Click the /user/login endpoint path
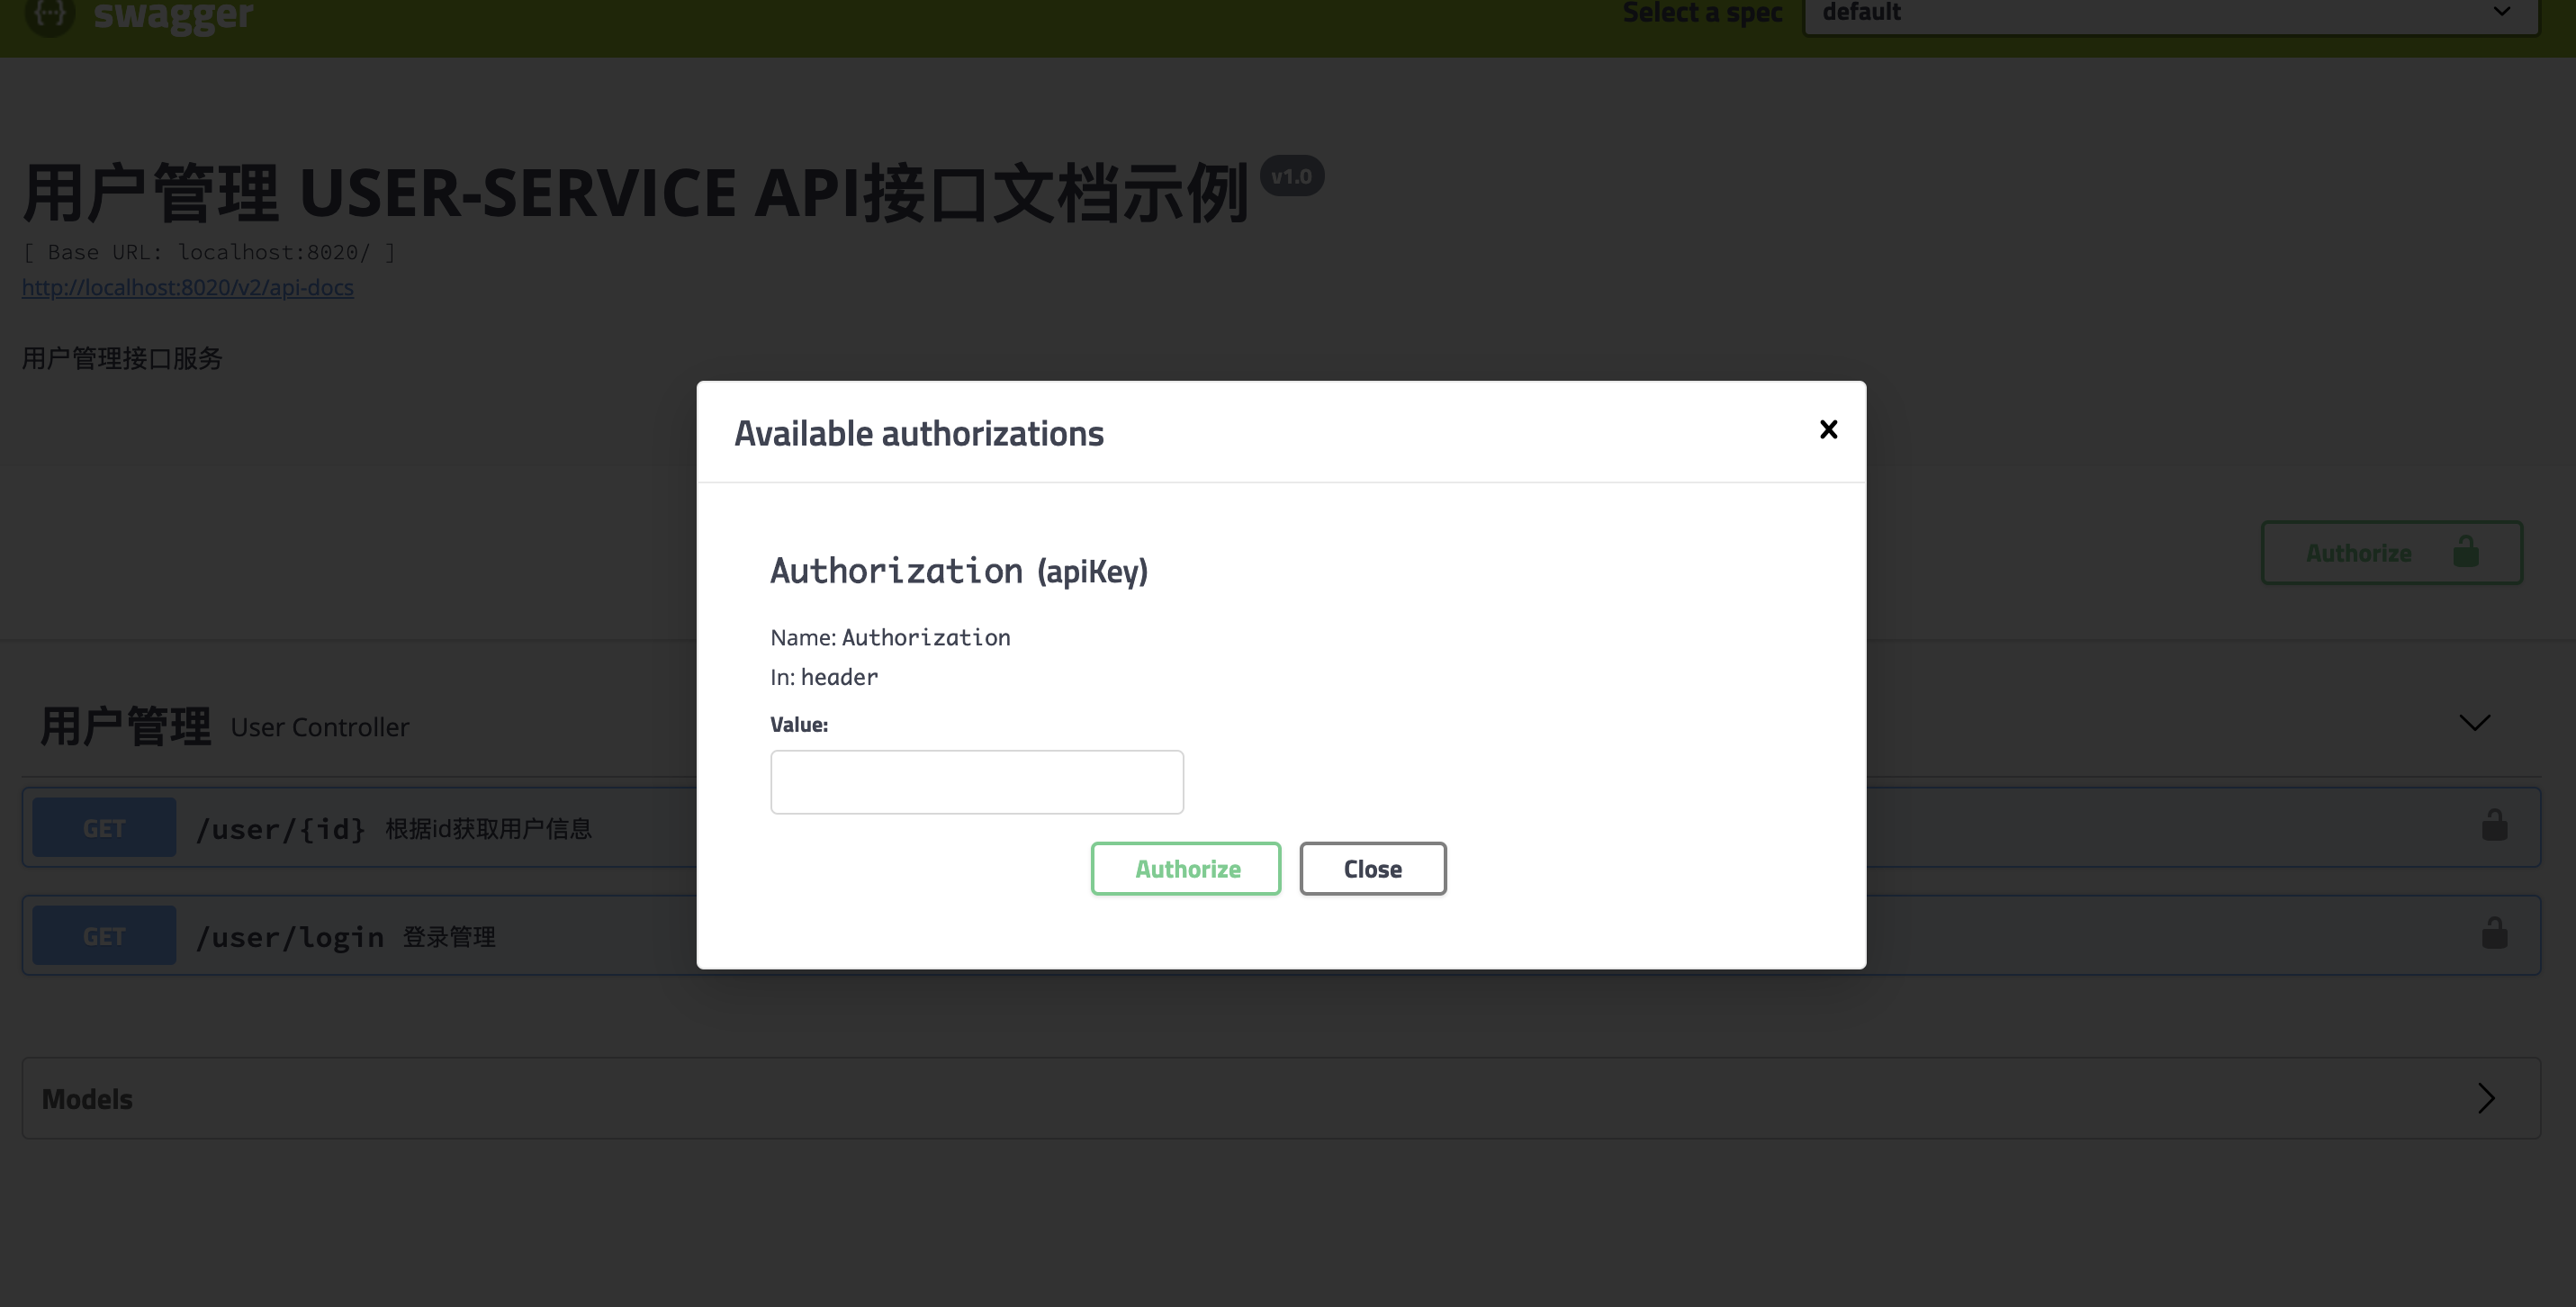Viewport: 2576px width, 1307px height. point(290,937)
